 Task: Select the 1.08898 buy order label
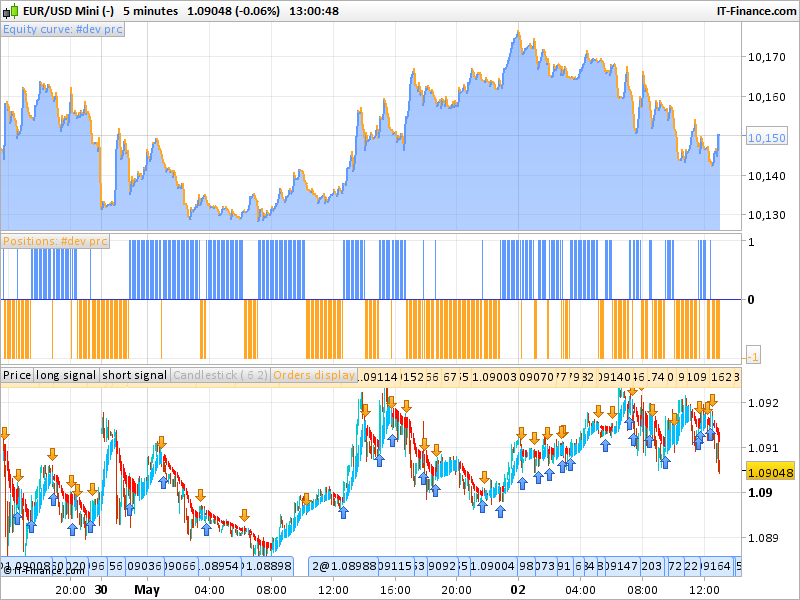coord(265,566)
